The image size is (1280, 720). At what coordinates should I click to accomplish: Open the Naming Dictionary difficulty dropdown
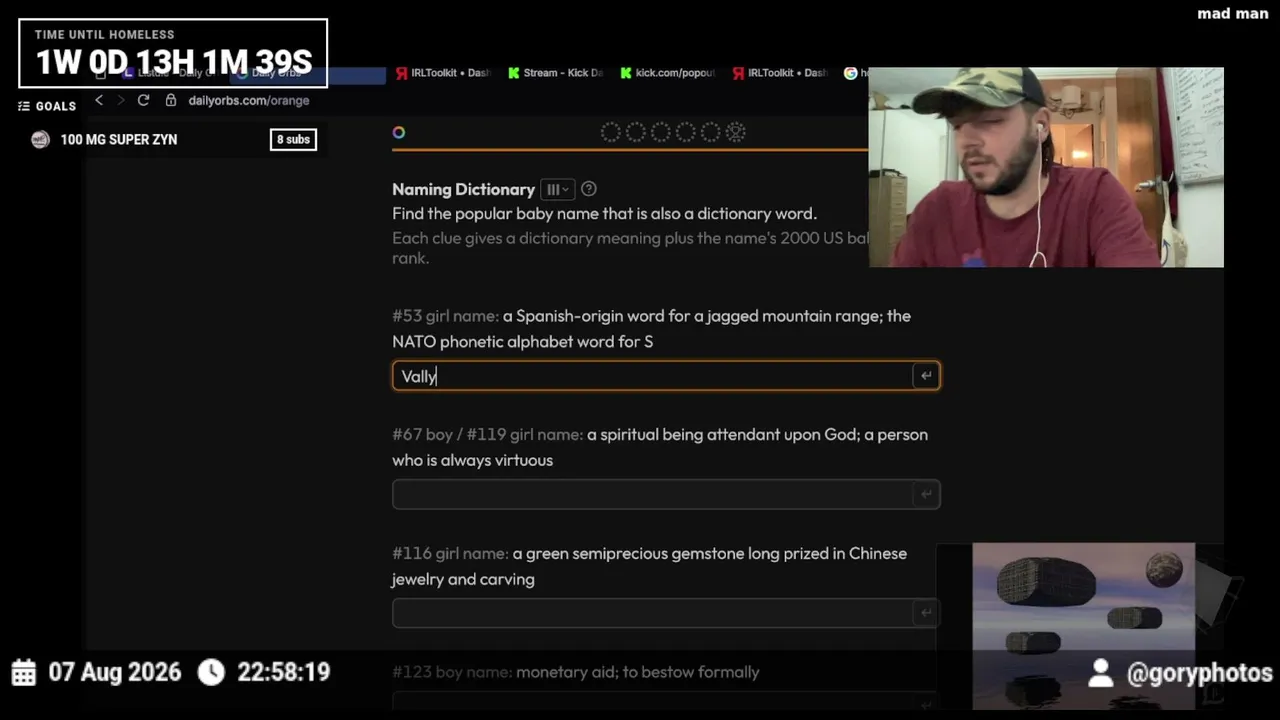(x=557, y=189)
